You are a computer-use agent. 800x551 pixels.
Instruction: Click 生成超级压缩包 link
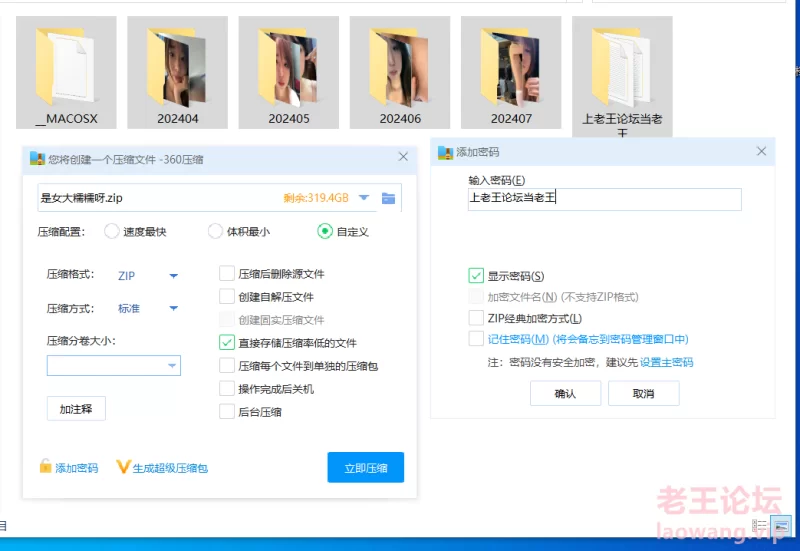[x=170, y=468]
